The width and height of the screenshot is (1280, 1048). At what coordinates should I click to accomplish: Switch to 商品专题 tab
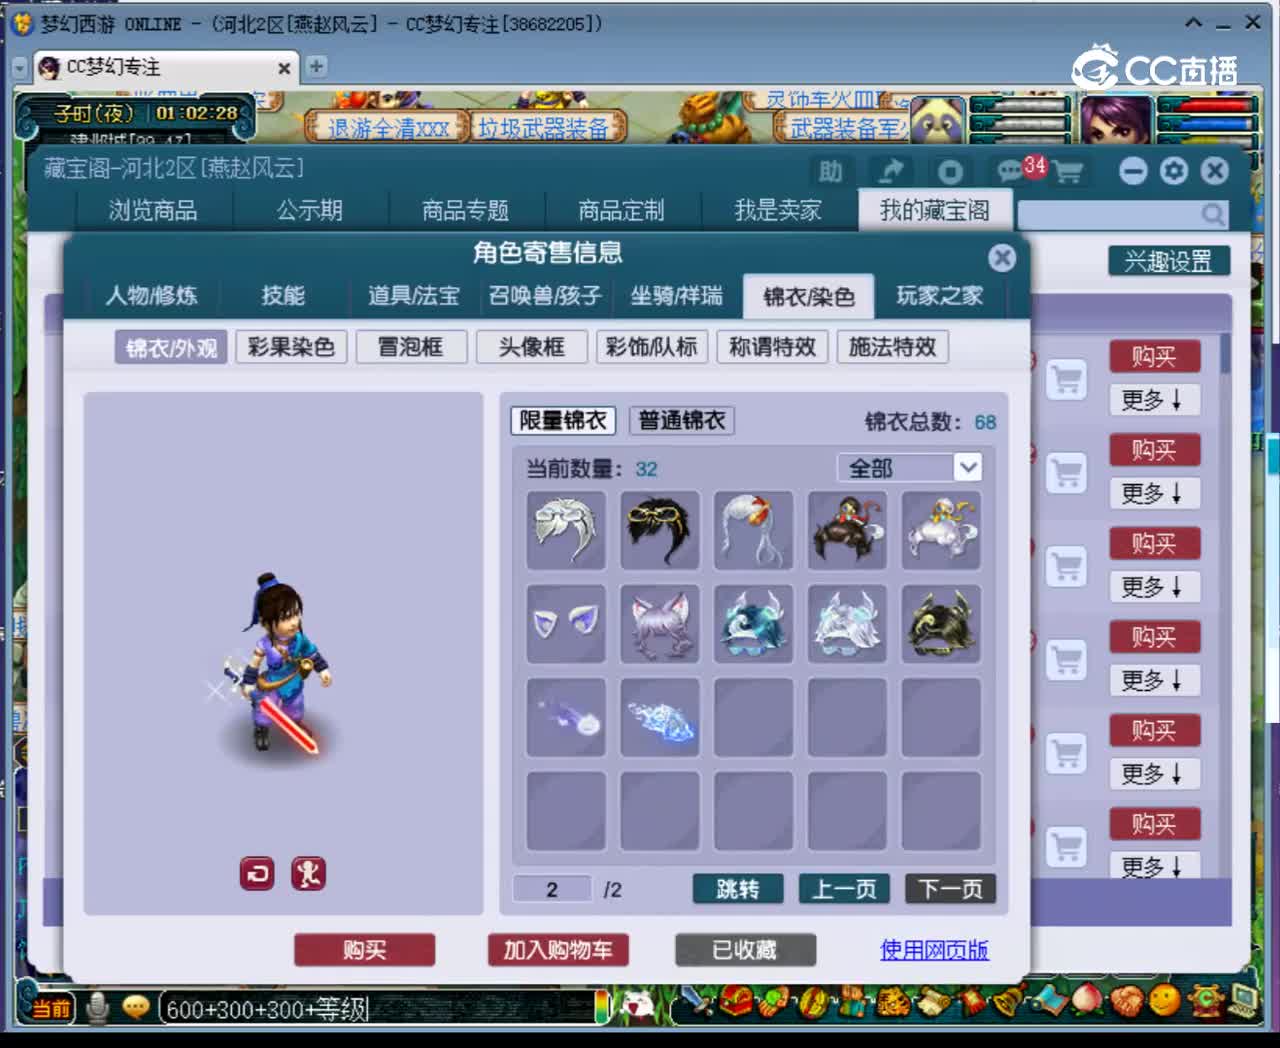[466, 211]
